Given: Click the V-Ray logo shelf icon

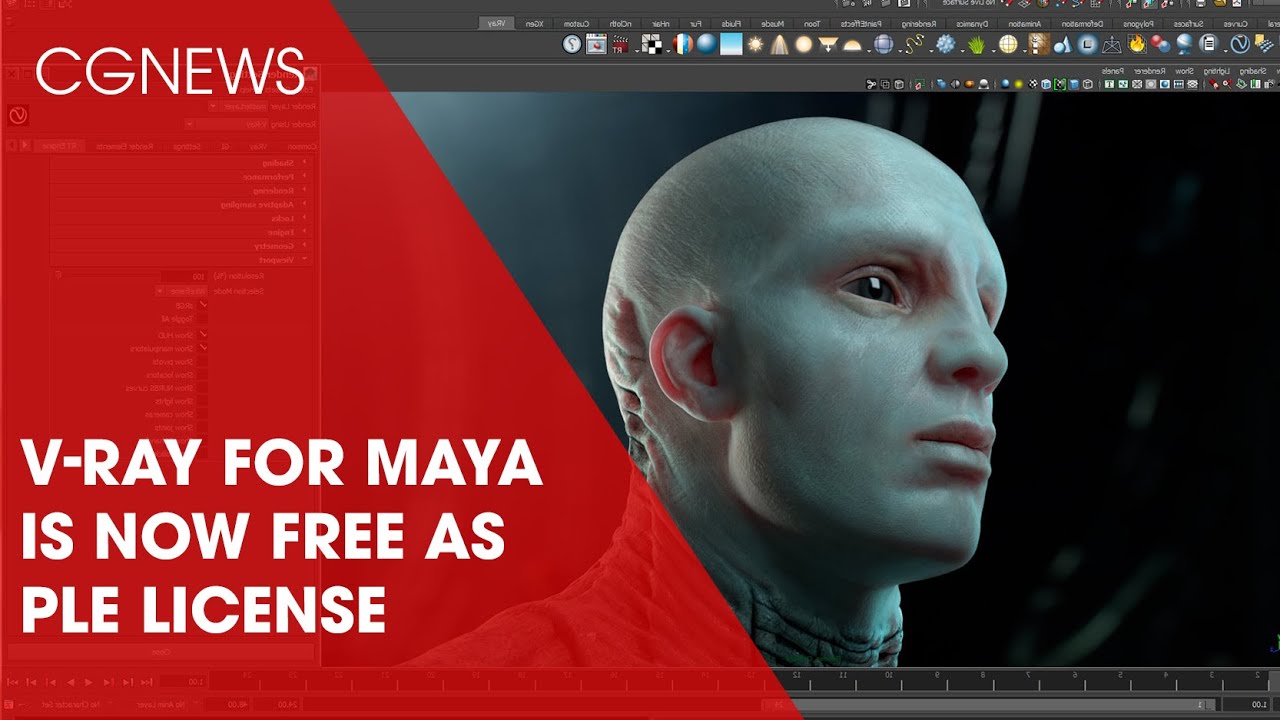Looking at the screenshot, I should click(1242, 44).
